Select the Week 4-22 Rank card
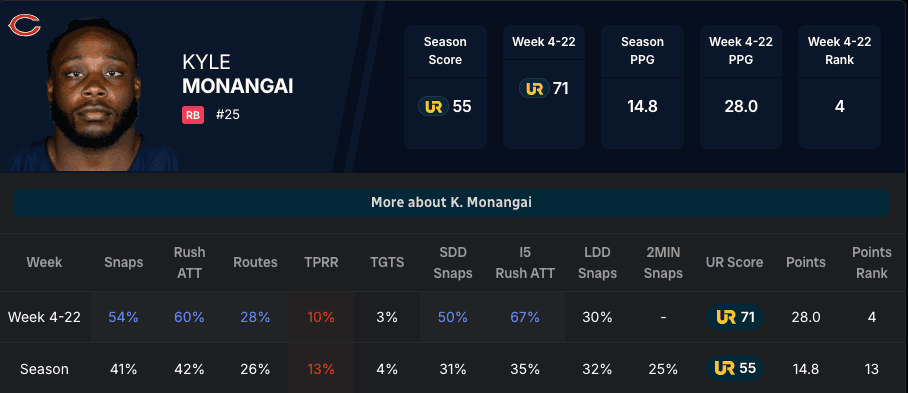The width and height of the screenshot is (908, 393). (x=839, y=87)
